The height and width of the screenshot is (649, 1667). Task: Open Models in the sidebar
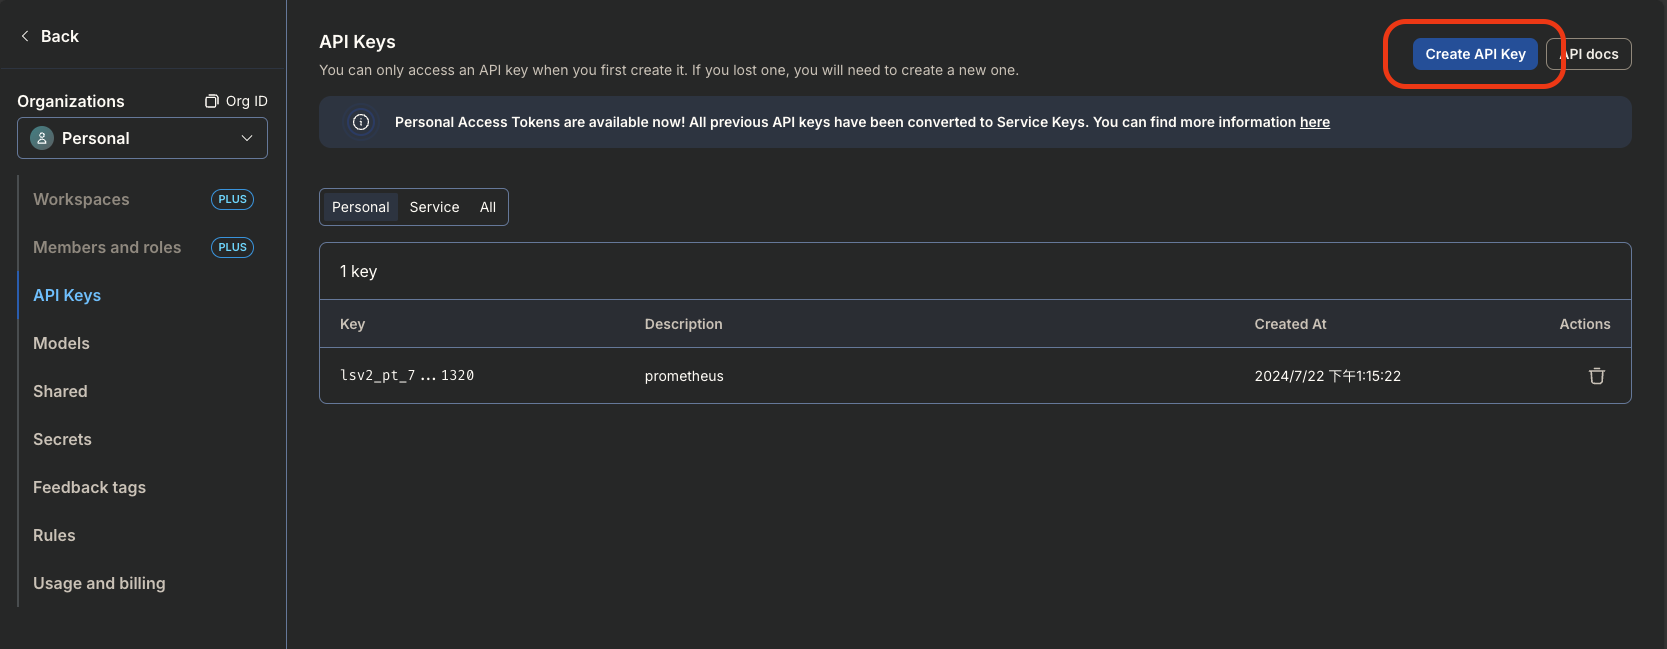click(61, 343)
